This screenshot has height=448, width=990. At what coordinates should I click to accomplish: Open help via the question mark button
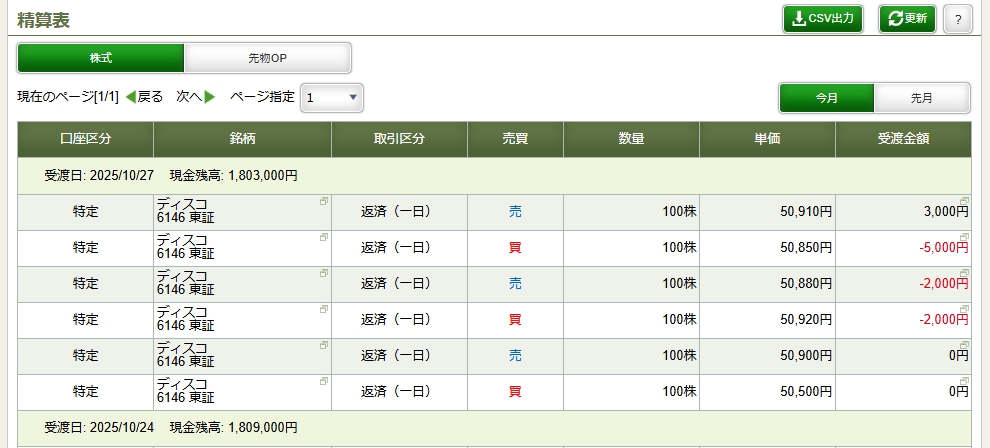point(958,19)
